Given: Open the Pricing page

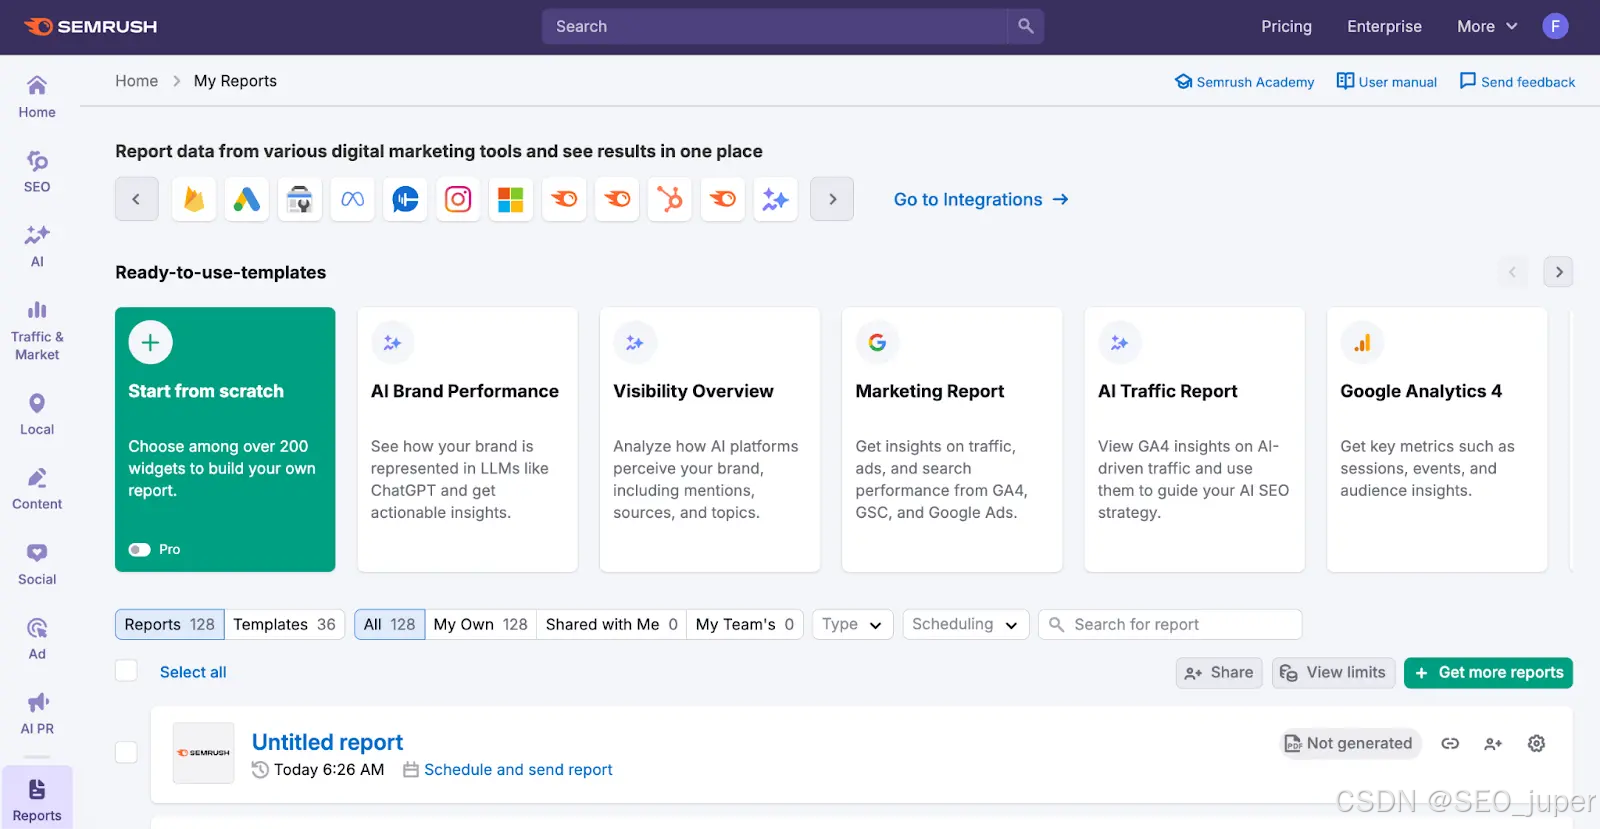Looking at the screenshot, I should click(1286, 27).
